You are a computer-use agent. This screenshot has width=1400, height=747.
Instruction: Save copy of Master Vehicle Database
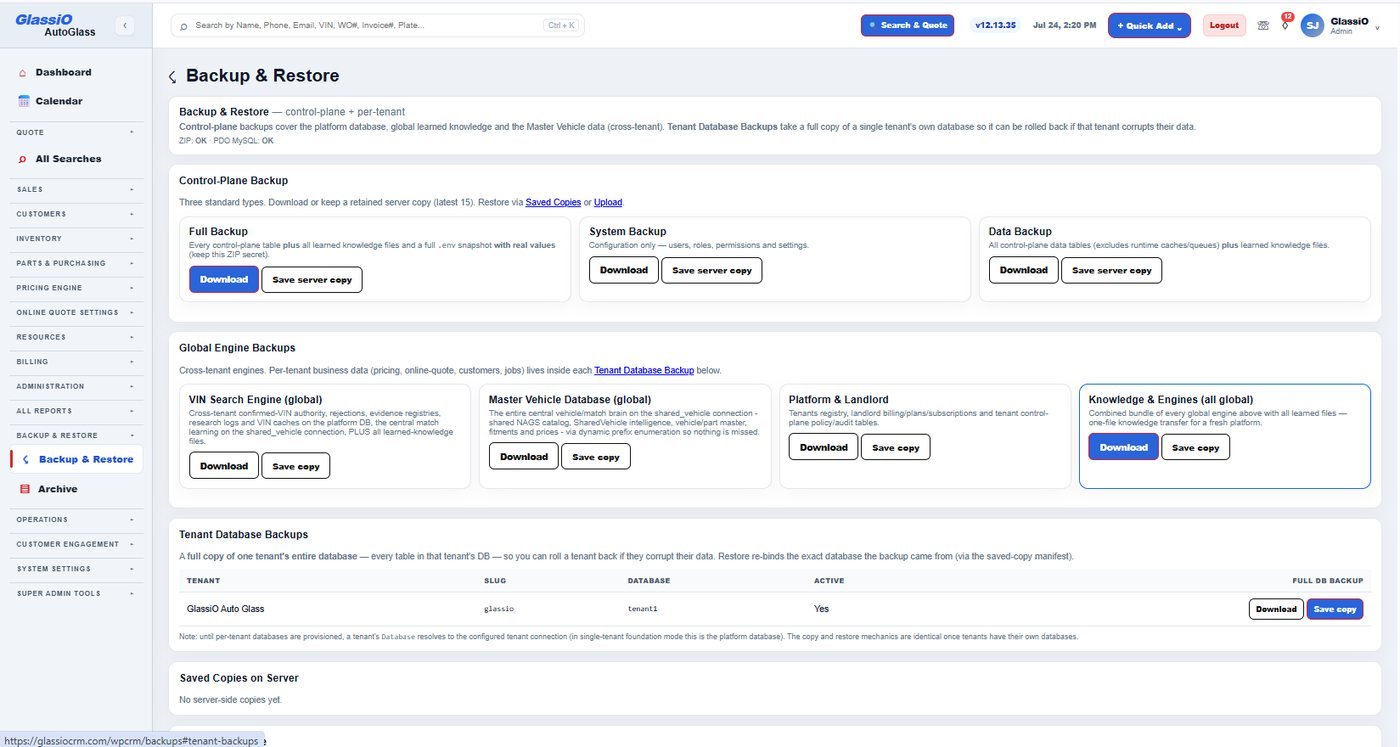point(596,457)
